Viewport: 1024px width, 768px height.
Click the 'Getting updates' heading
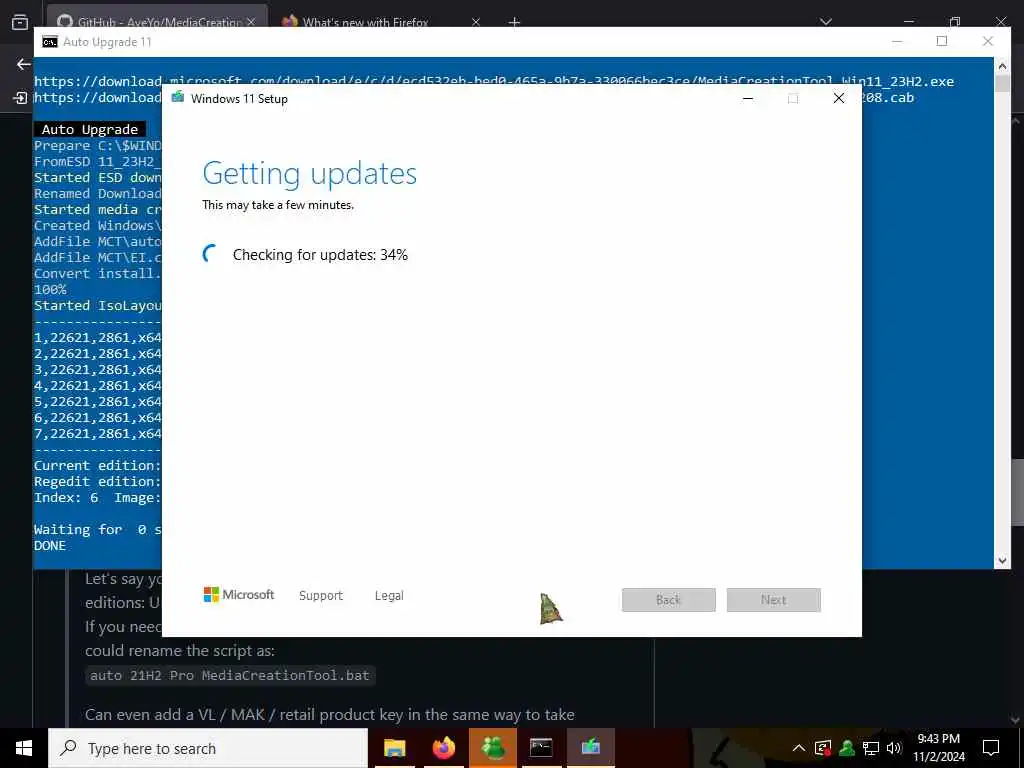tap(310, 173)
